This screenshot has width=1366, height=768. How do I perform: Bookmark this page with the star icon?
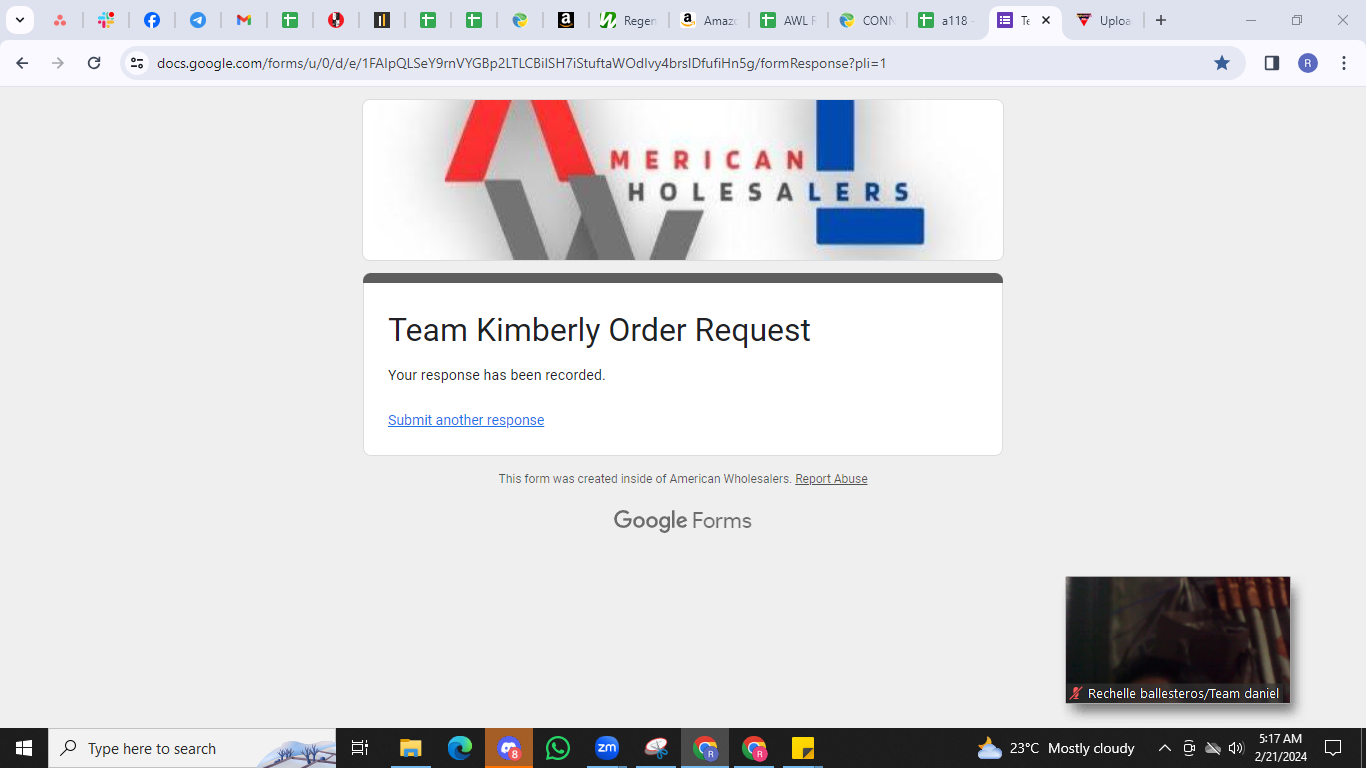1222,63
